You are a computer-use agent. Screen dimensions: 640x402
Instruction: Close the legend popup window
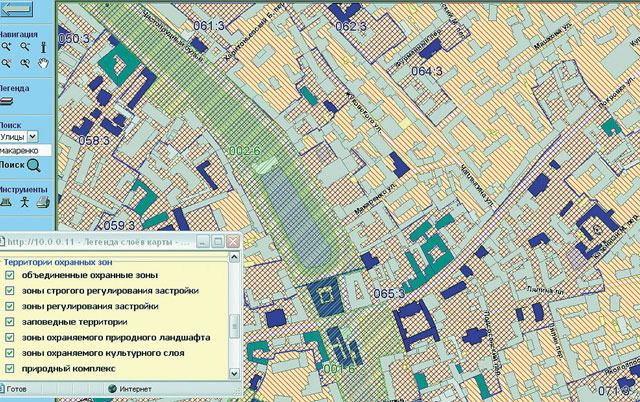233,241
